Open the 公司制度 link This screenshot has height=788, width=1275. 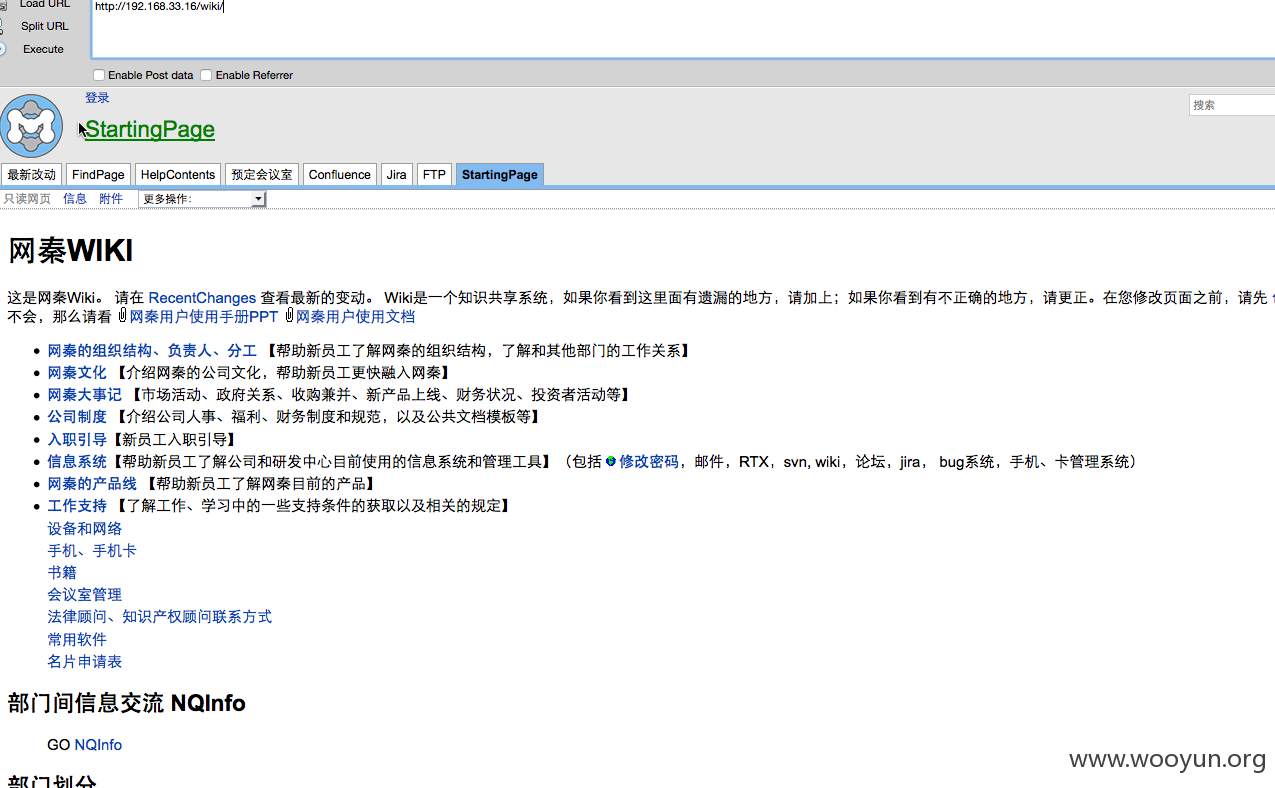pos(77,416)
